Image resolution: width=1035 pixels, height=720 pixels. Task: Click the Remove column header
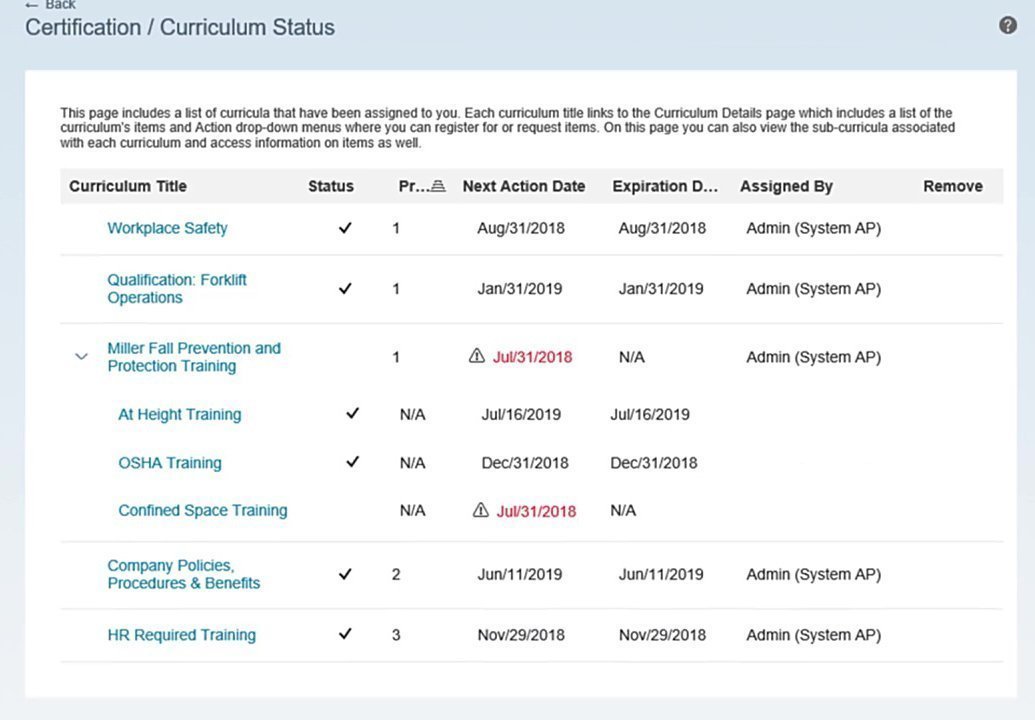click(952, 186)
